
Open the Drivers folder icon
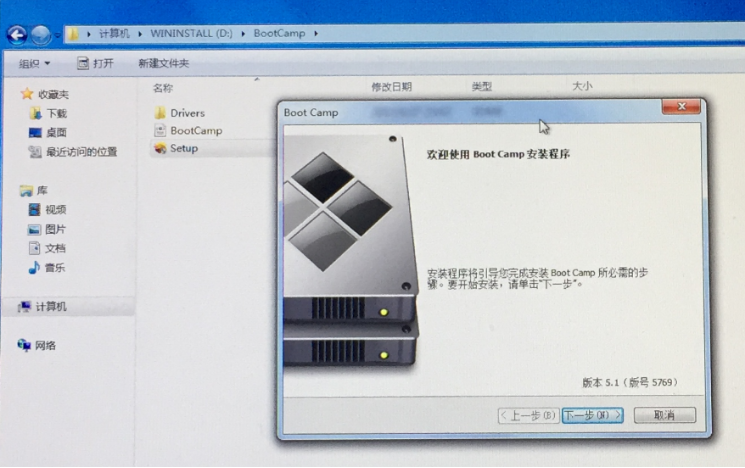tap(160, 113)
